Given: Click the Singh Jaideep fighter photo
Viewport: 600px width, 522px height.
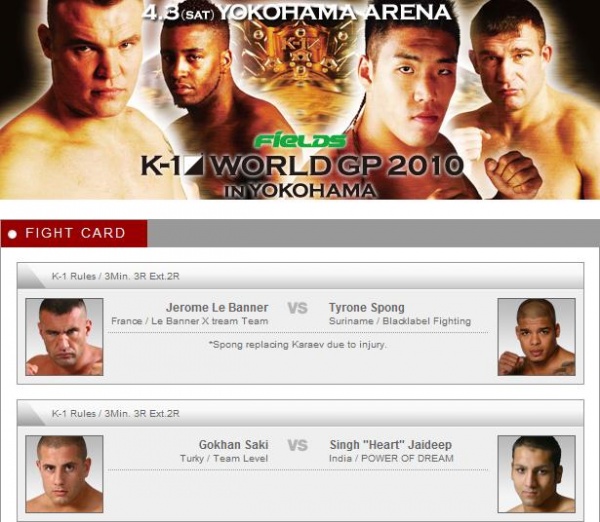Looking at the screenshot, I should coord(536,474).
